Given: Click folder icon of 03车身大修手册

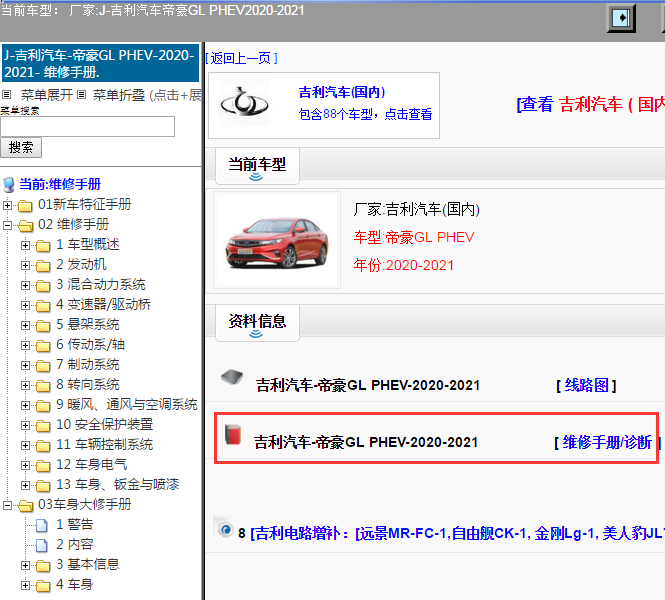Looking at the screenshot, I should click(x=25, y=506).
